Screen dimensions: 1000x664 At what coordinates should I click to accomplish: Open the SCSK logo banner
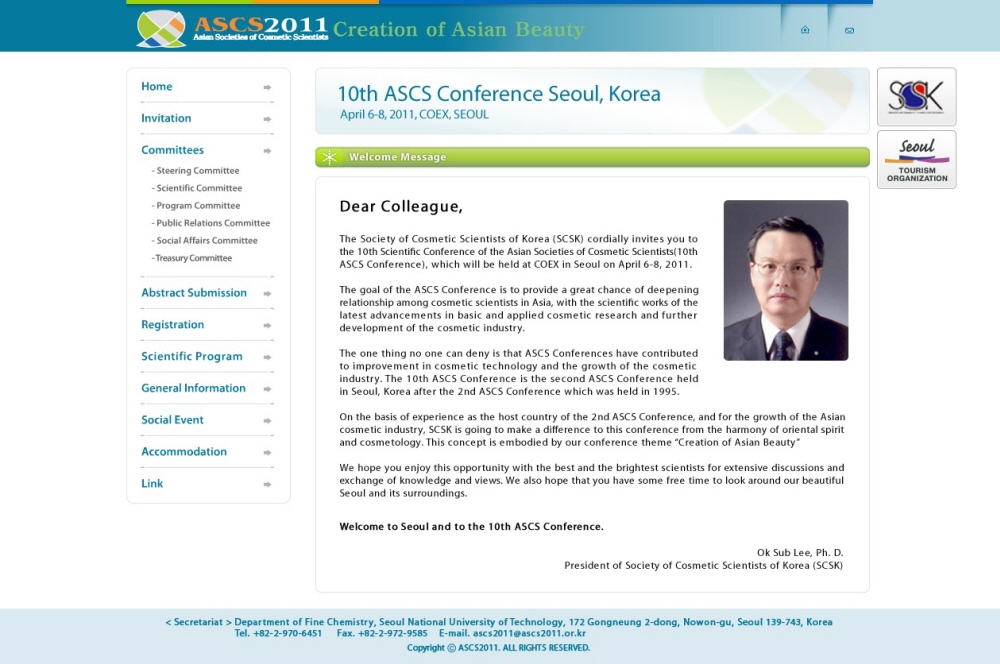point(916,97)
